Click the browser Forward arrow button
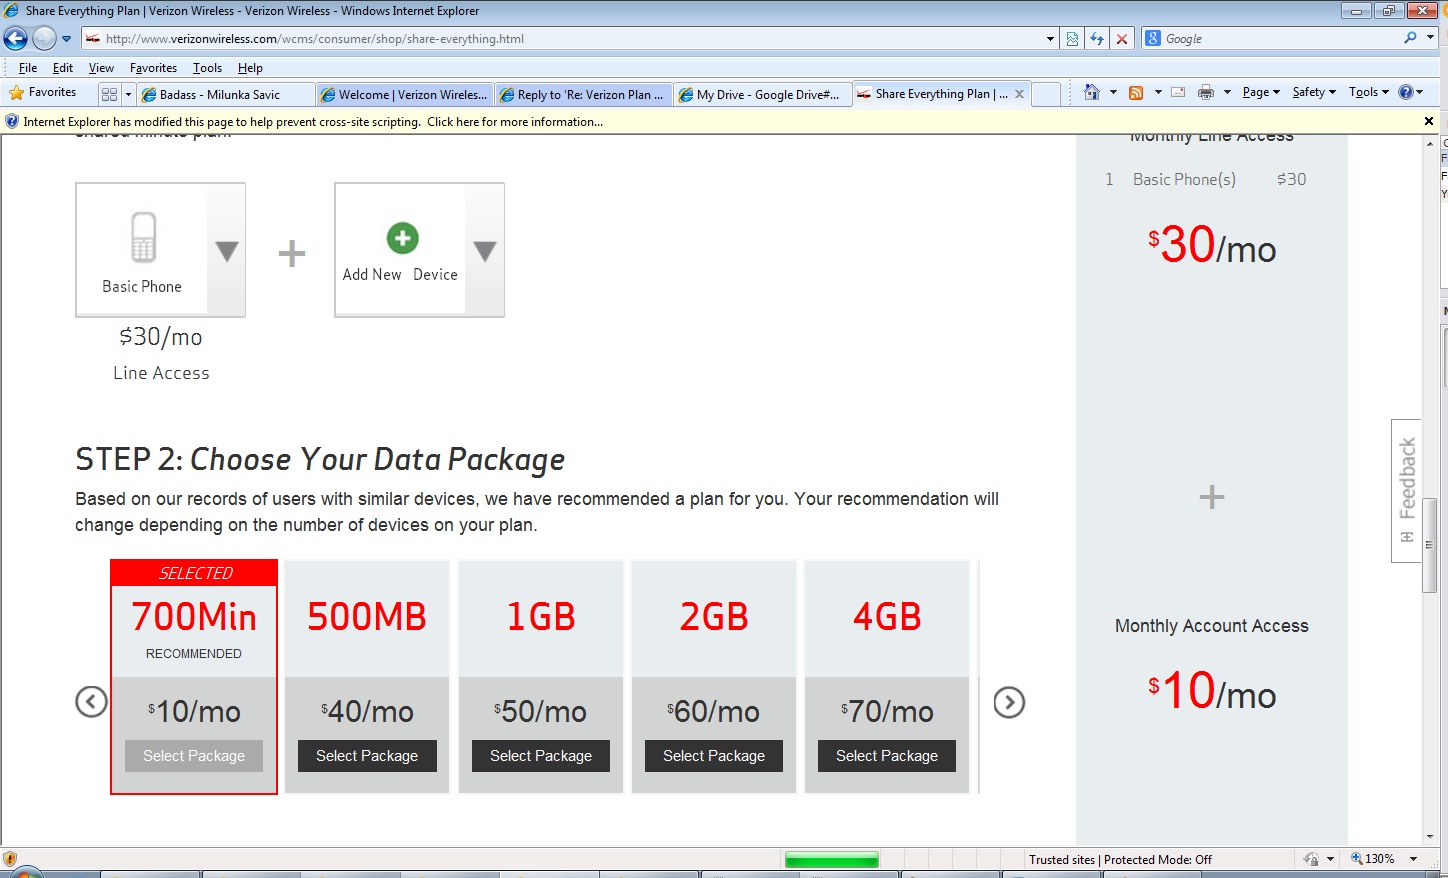 tap(44, 39)
